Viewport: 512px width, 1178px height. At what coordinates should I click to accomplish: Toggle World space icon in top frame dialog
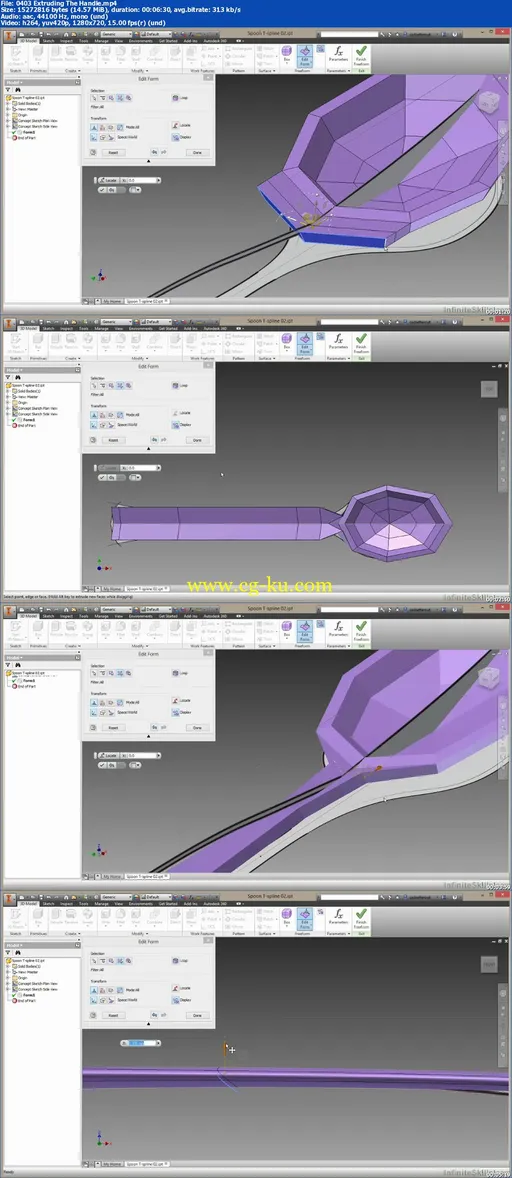(x=95, y=138)
